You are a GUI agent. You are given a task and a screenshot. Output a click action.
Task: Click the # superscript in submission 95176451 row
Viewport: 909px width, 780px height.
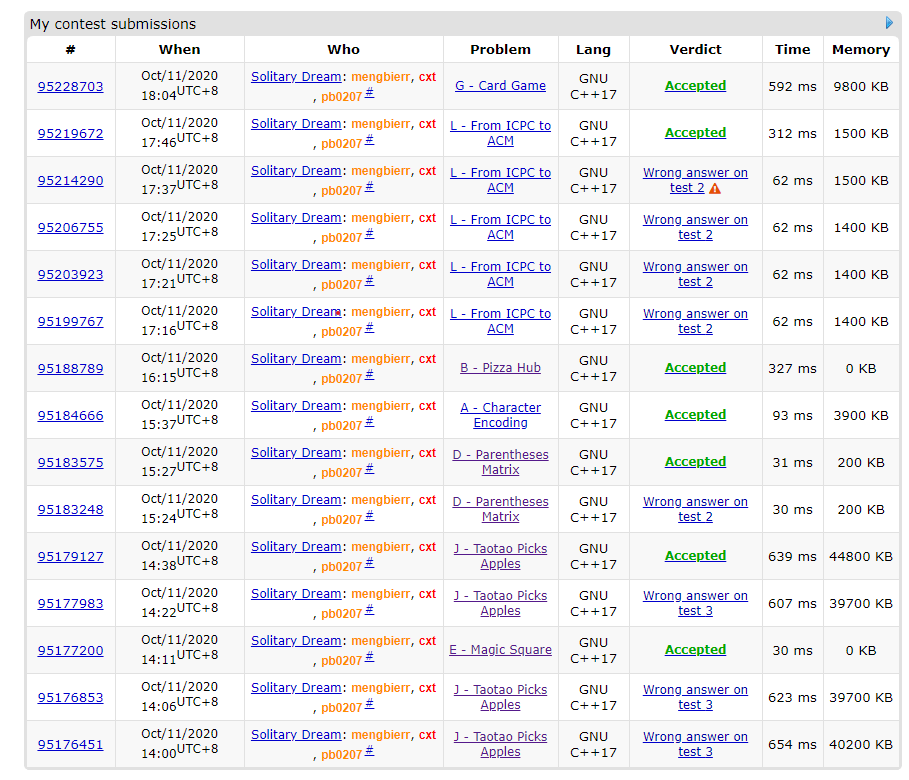[x=369, y=751]
